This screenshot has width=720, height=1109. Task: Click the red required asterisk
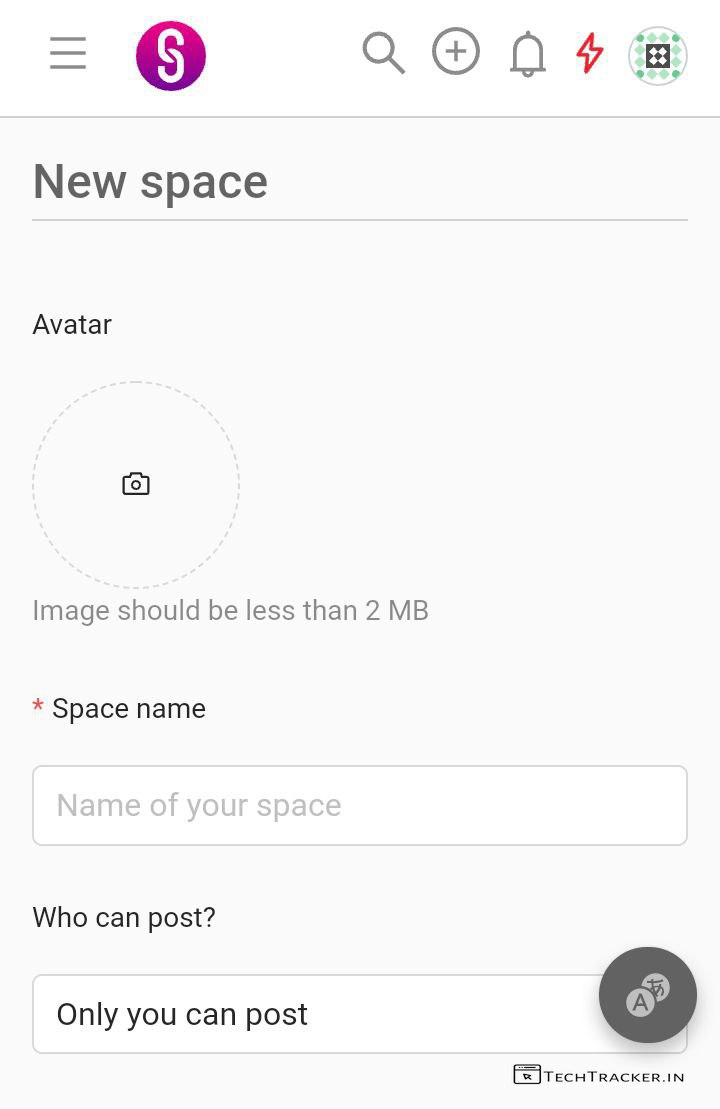(x=38, y=708)
